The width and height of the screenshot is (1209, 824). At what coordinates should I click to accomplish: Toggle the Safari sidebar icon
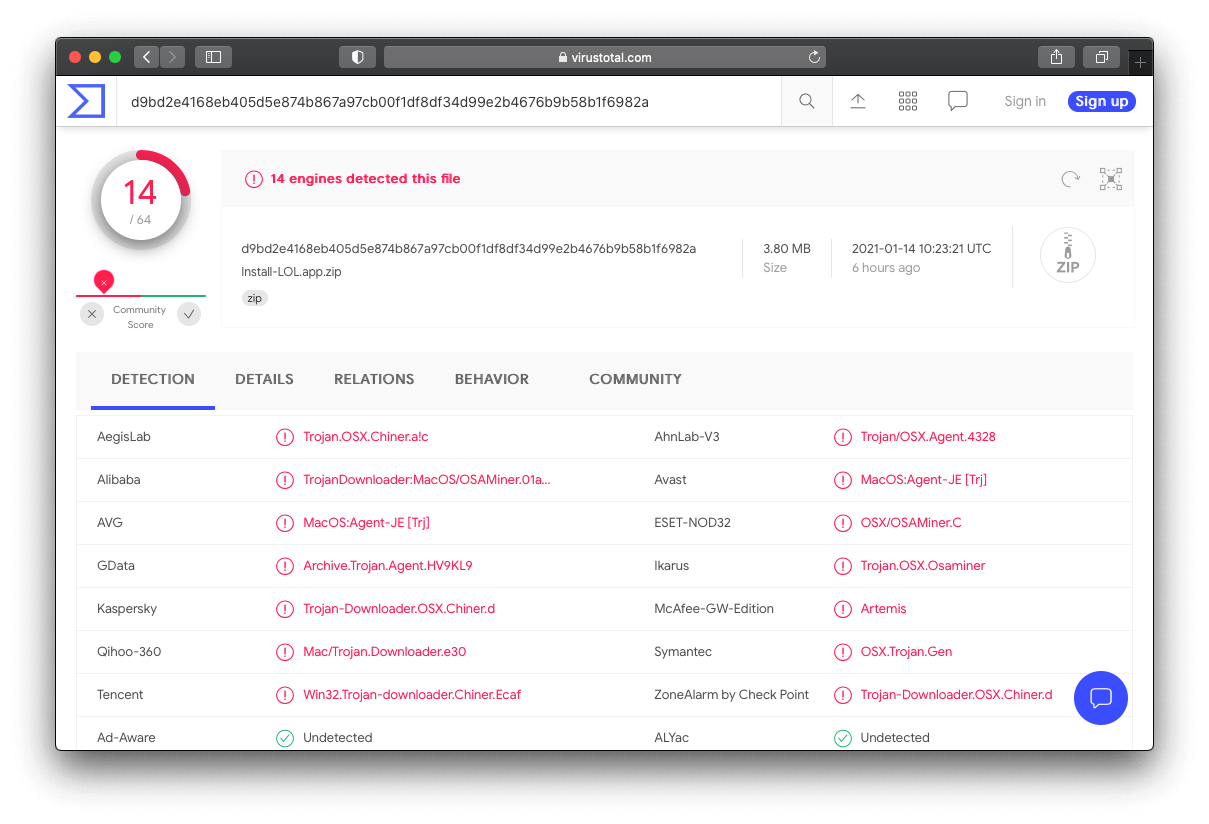pyautogui.click(x=213, y=57)
